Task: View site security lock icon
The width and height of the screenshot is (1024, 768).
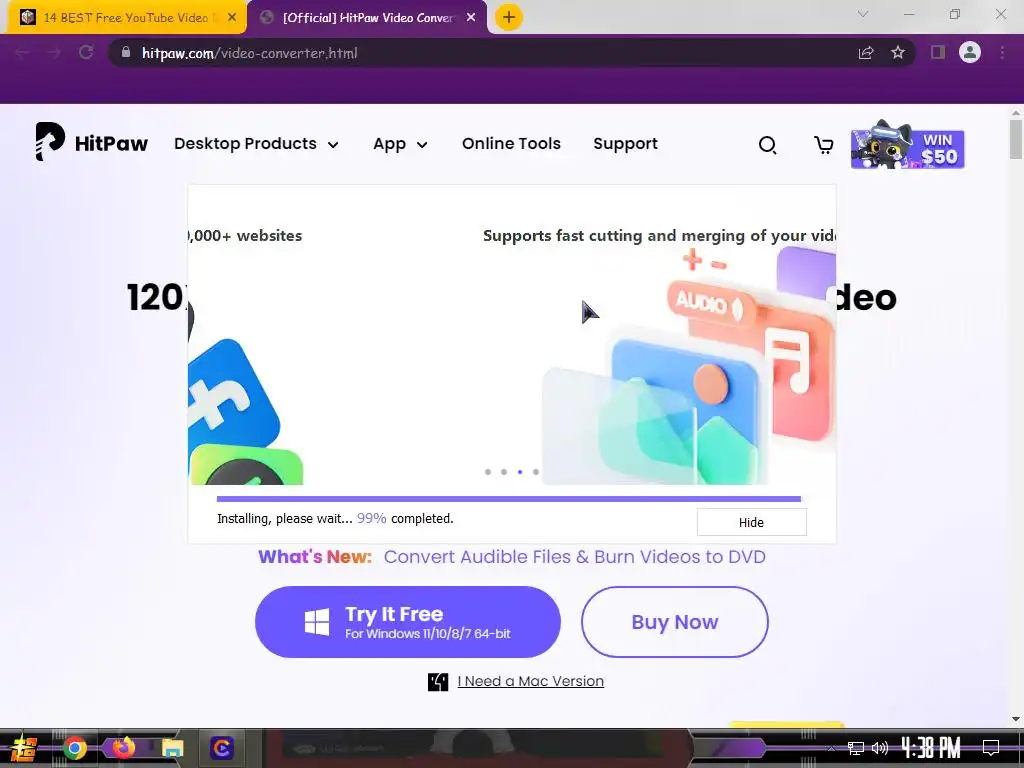Action: 126,52
